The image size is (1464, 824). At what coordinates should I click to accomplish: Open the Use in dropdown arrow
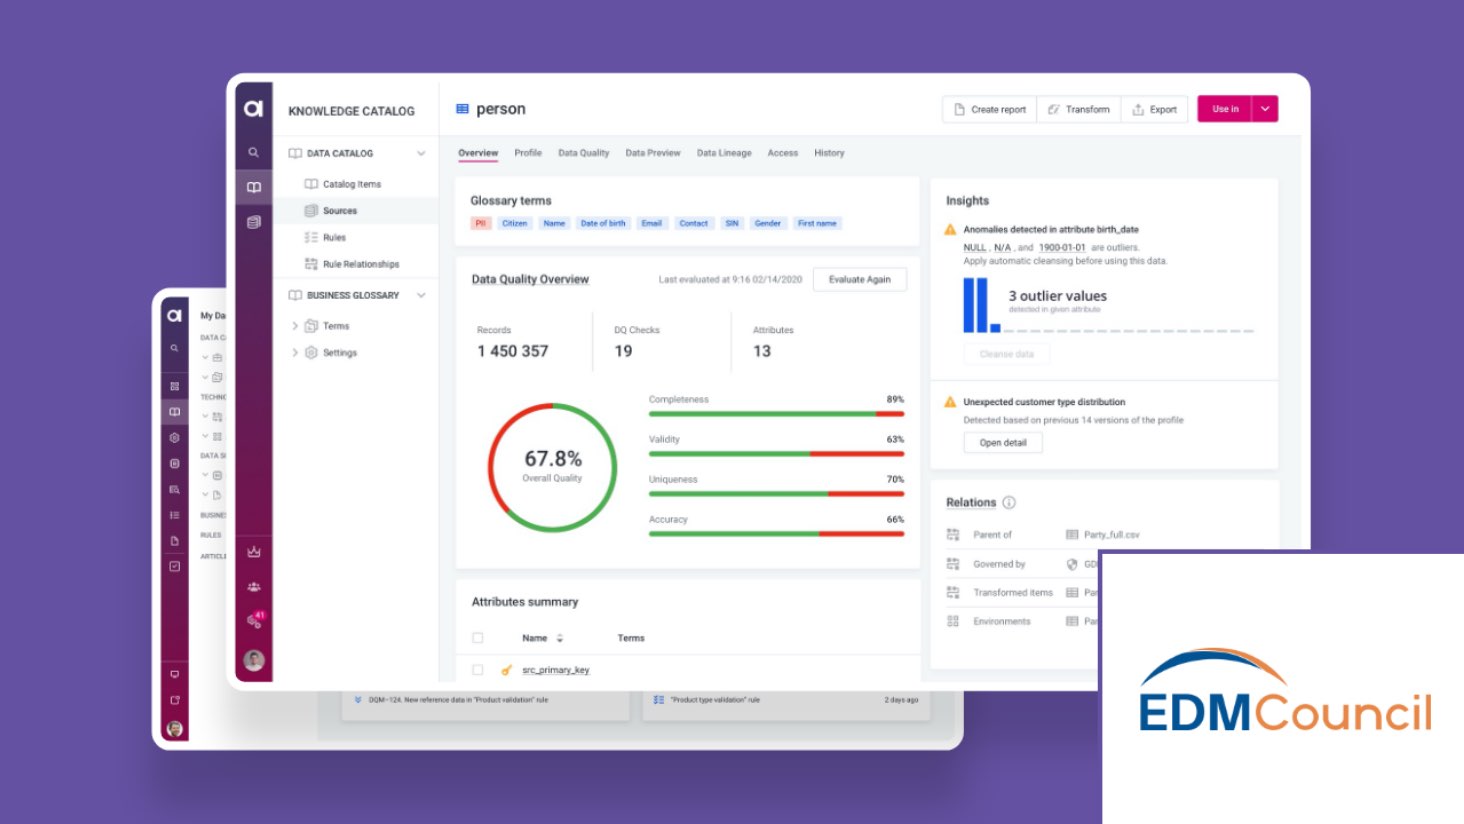(x=1264, y=109)
